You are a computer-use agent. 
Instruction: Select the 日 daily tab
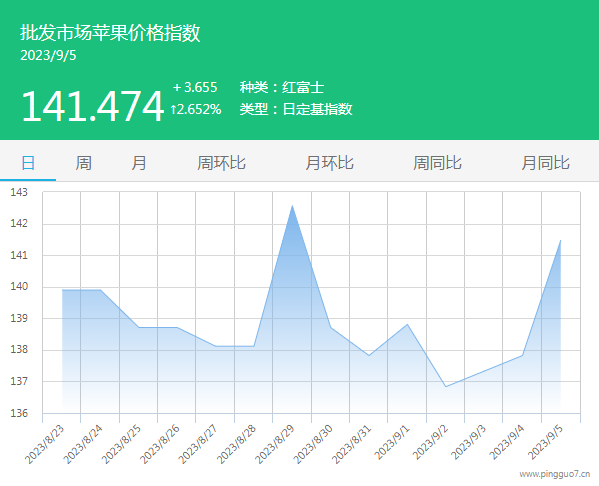pos(28,163)
